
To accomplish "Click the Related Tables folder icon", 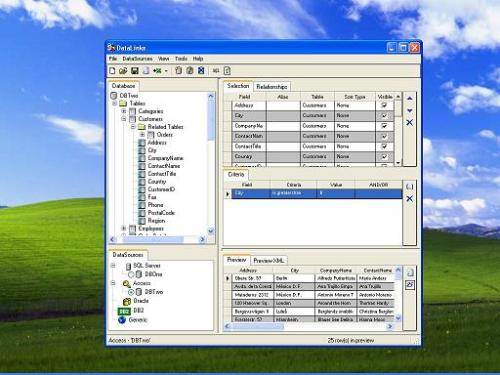I will click(x=142, y=127).
